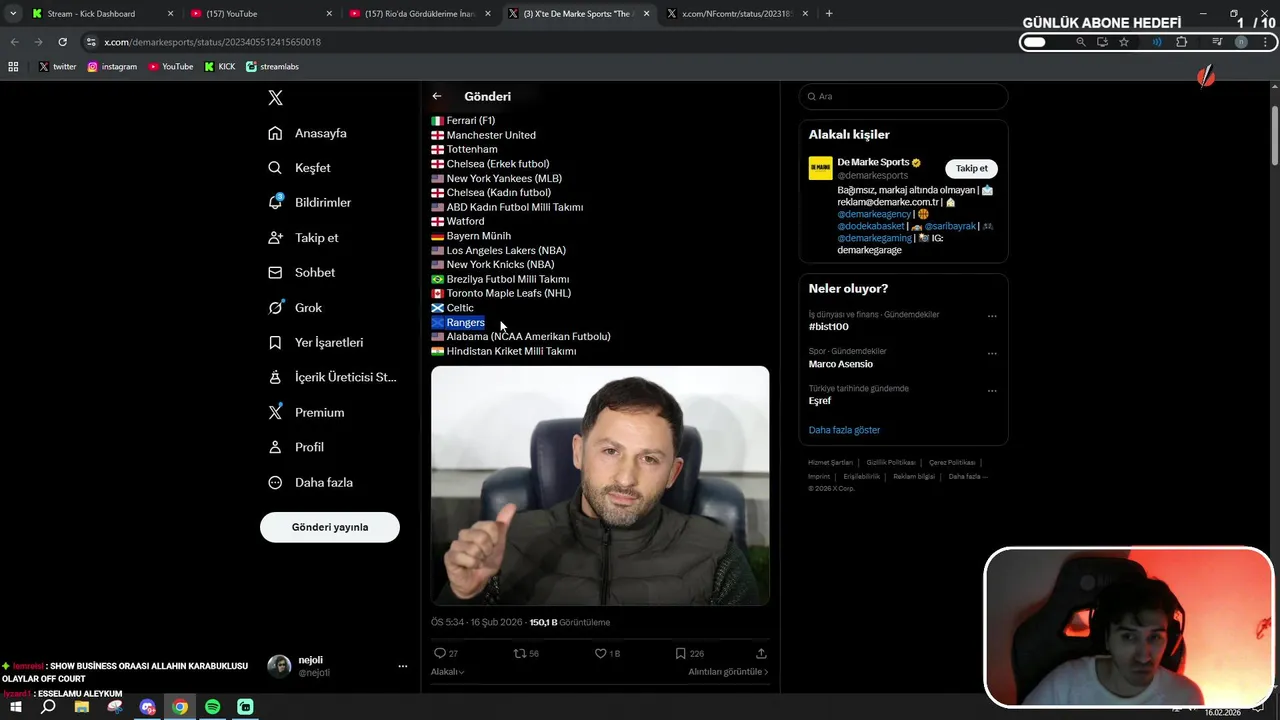Open the @demarkeagency mention link
The height and width of the screenshot is (720, 1280).
(874, 213)
